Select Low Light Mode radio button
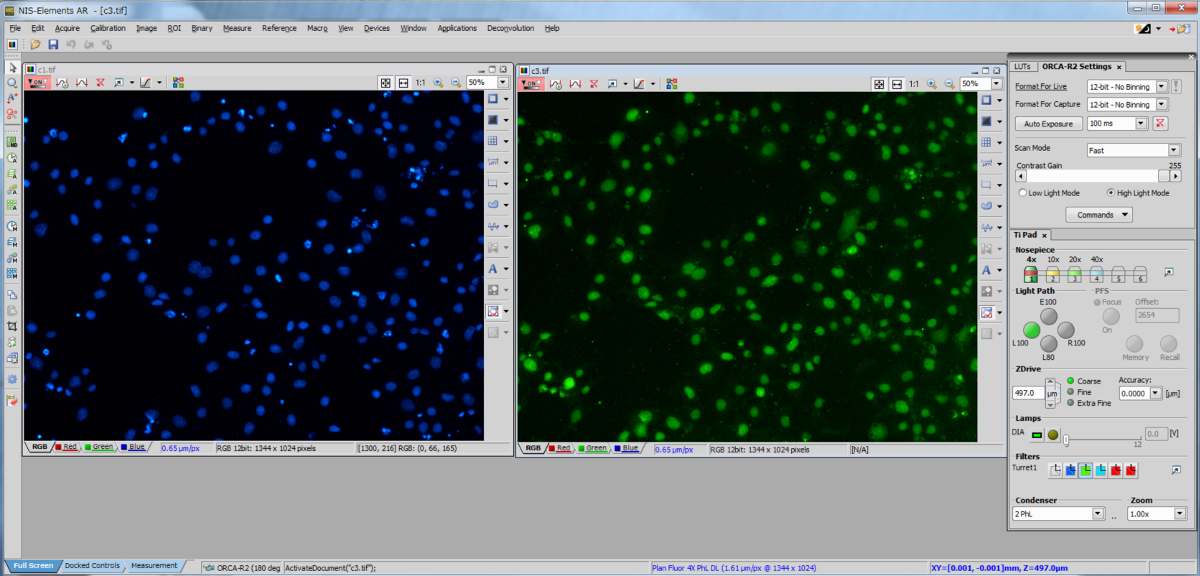 [x=1022, y=193]
